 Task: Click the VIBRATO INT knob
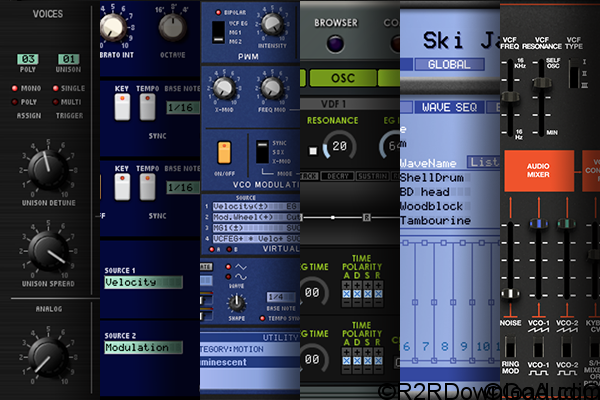[113, 27]
